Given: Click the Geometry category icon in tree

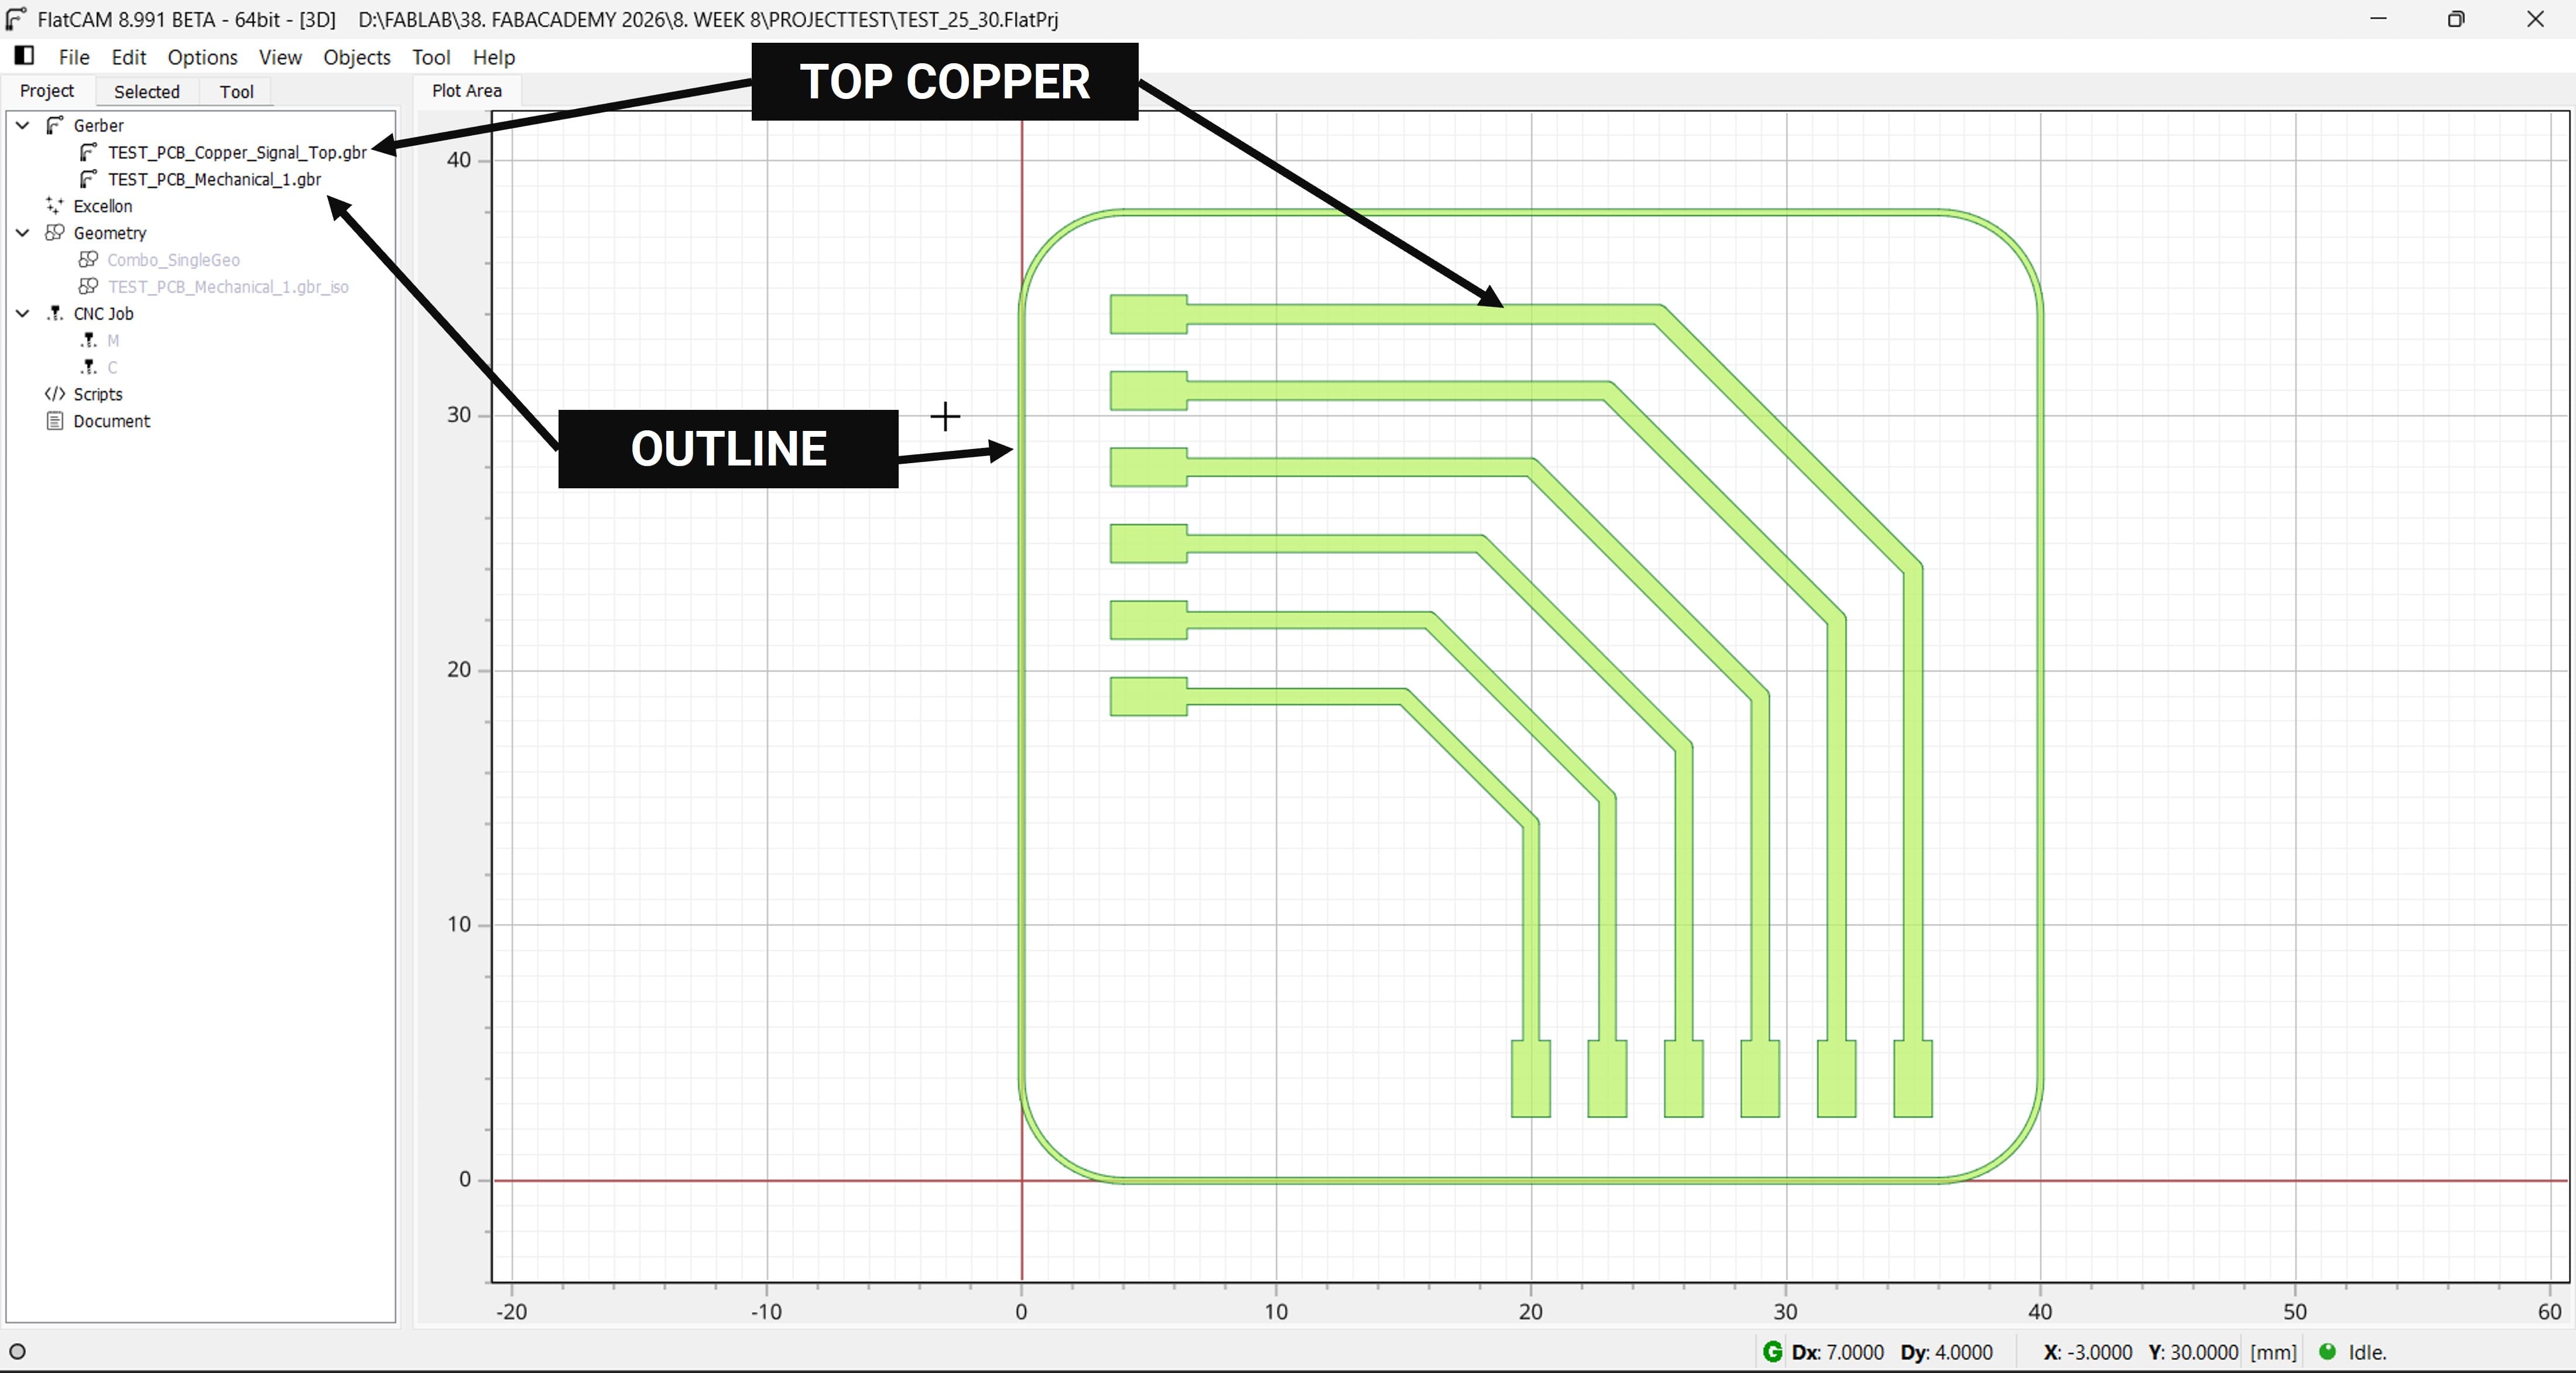Looking at the screenshot, I should 55,232.
